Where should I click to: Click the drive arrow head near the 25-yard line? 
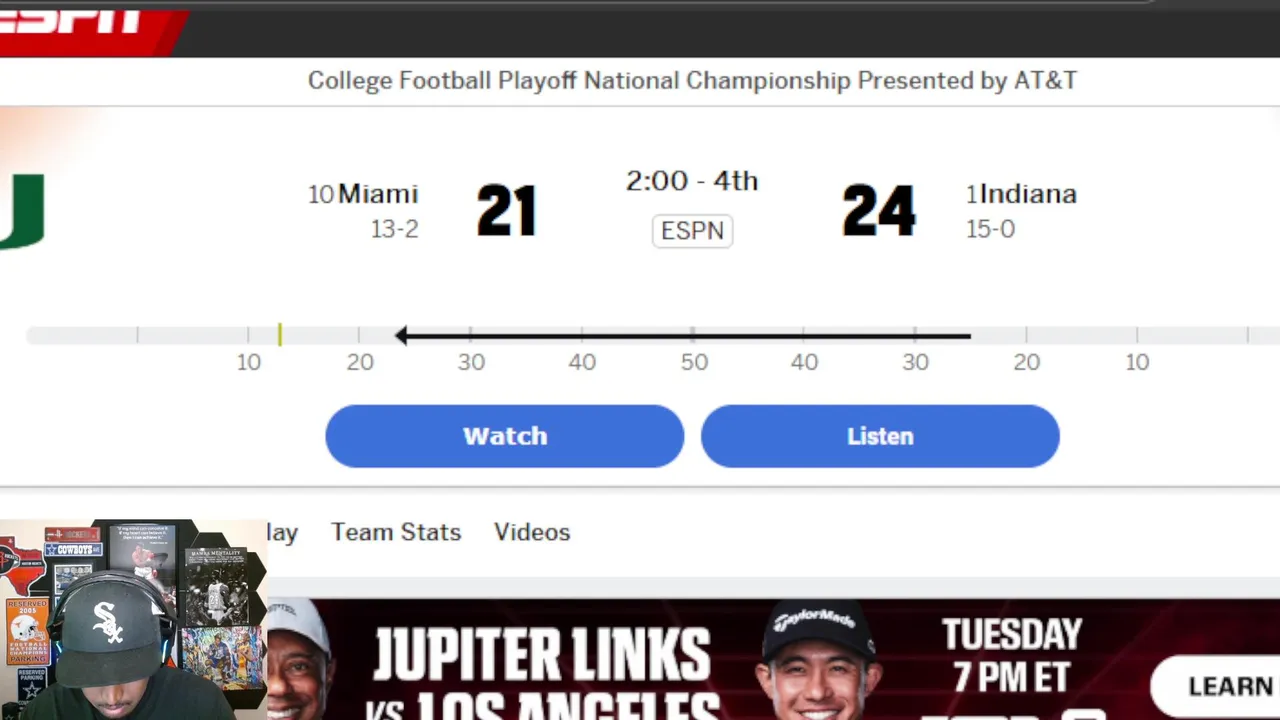401,336
